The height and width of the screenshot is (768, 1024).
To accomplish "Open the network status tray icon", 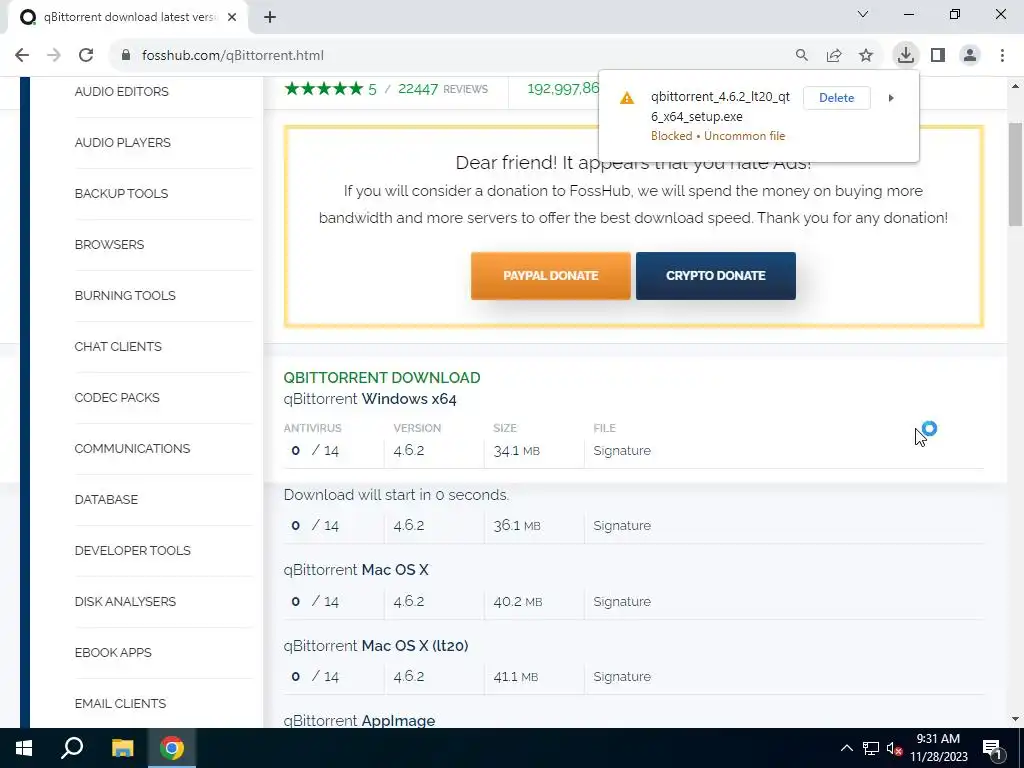I will click(x=871, y=748).
